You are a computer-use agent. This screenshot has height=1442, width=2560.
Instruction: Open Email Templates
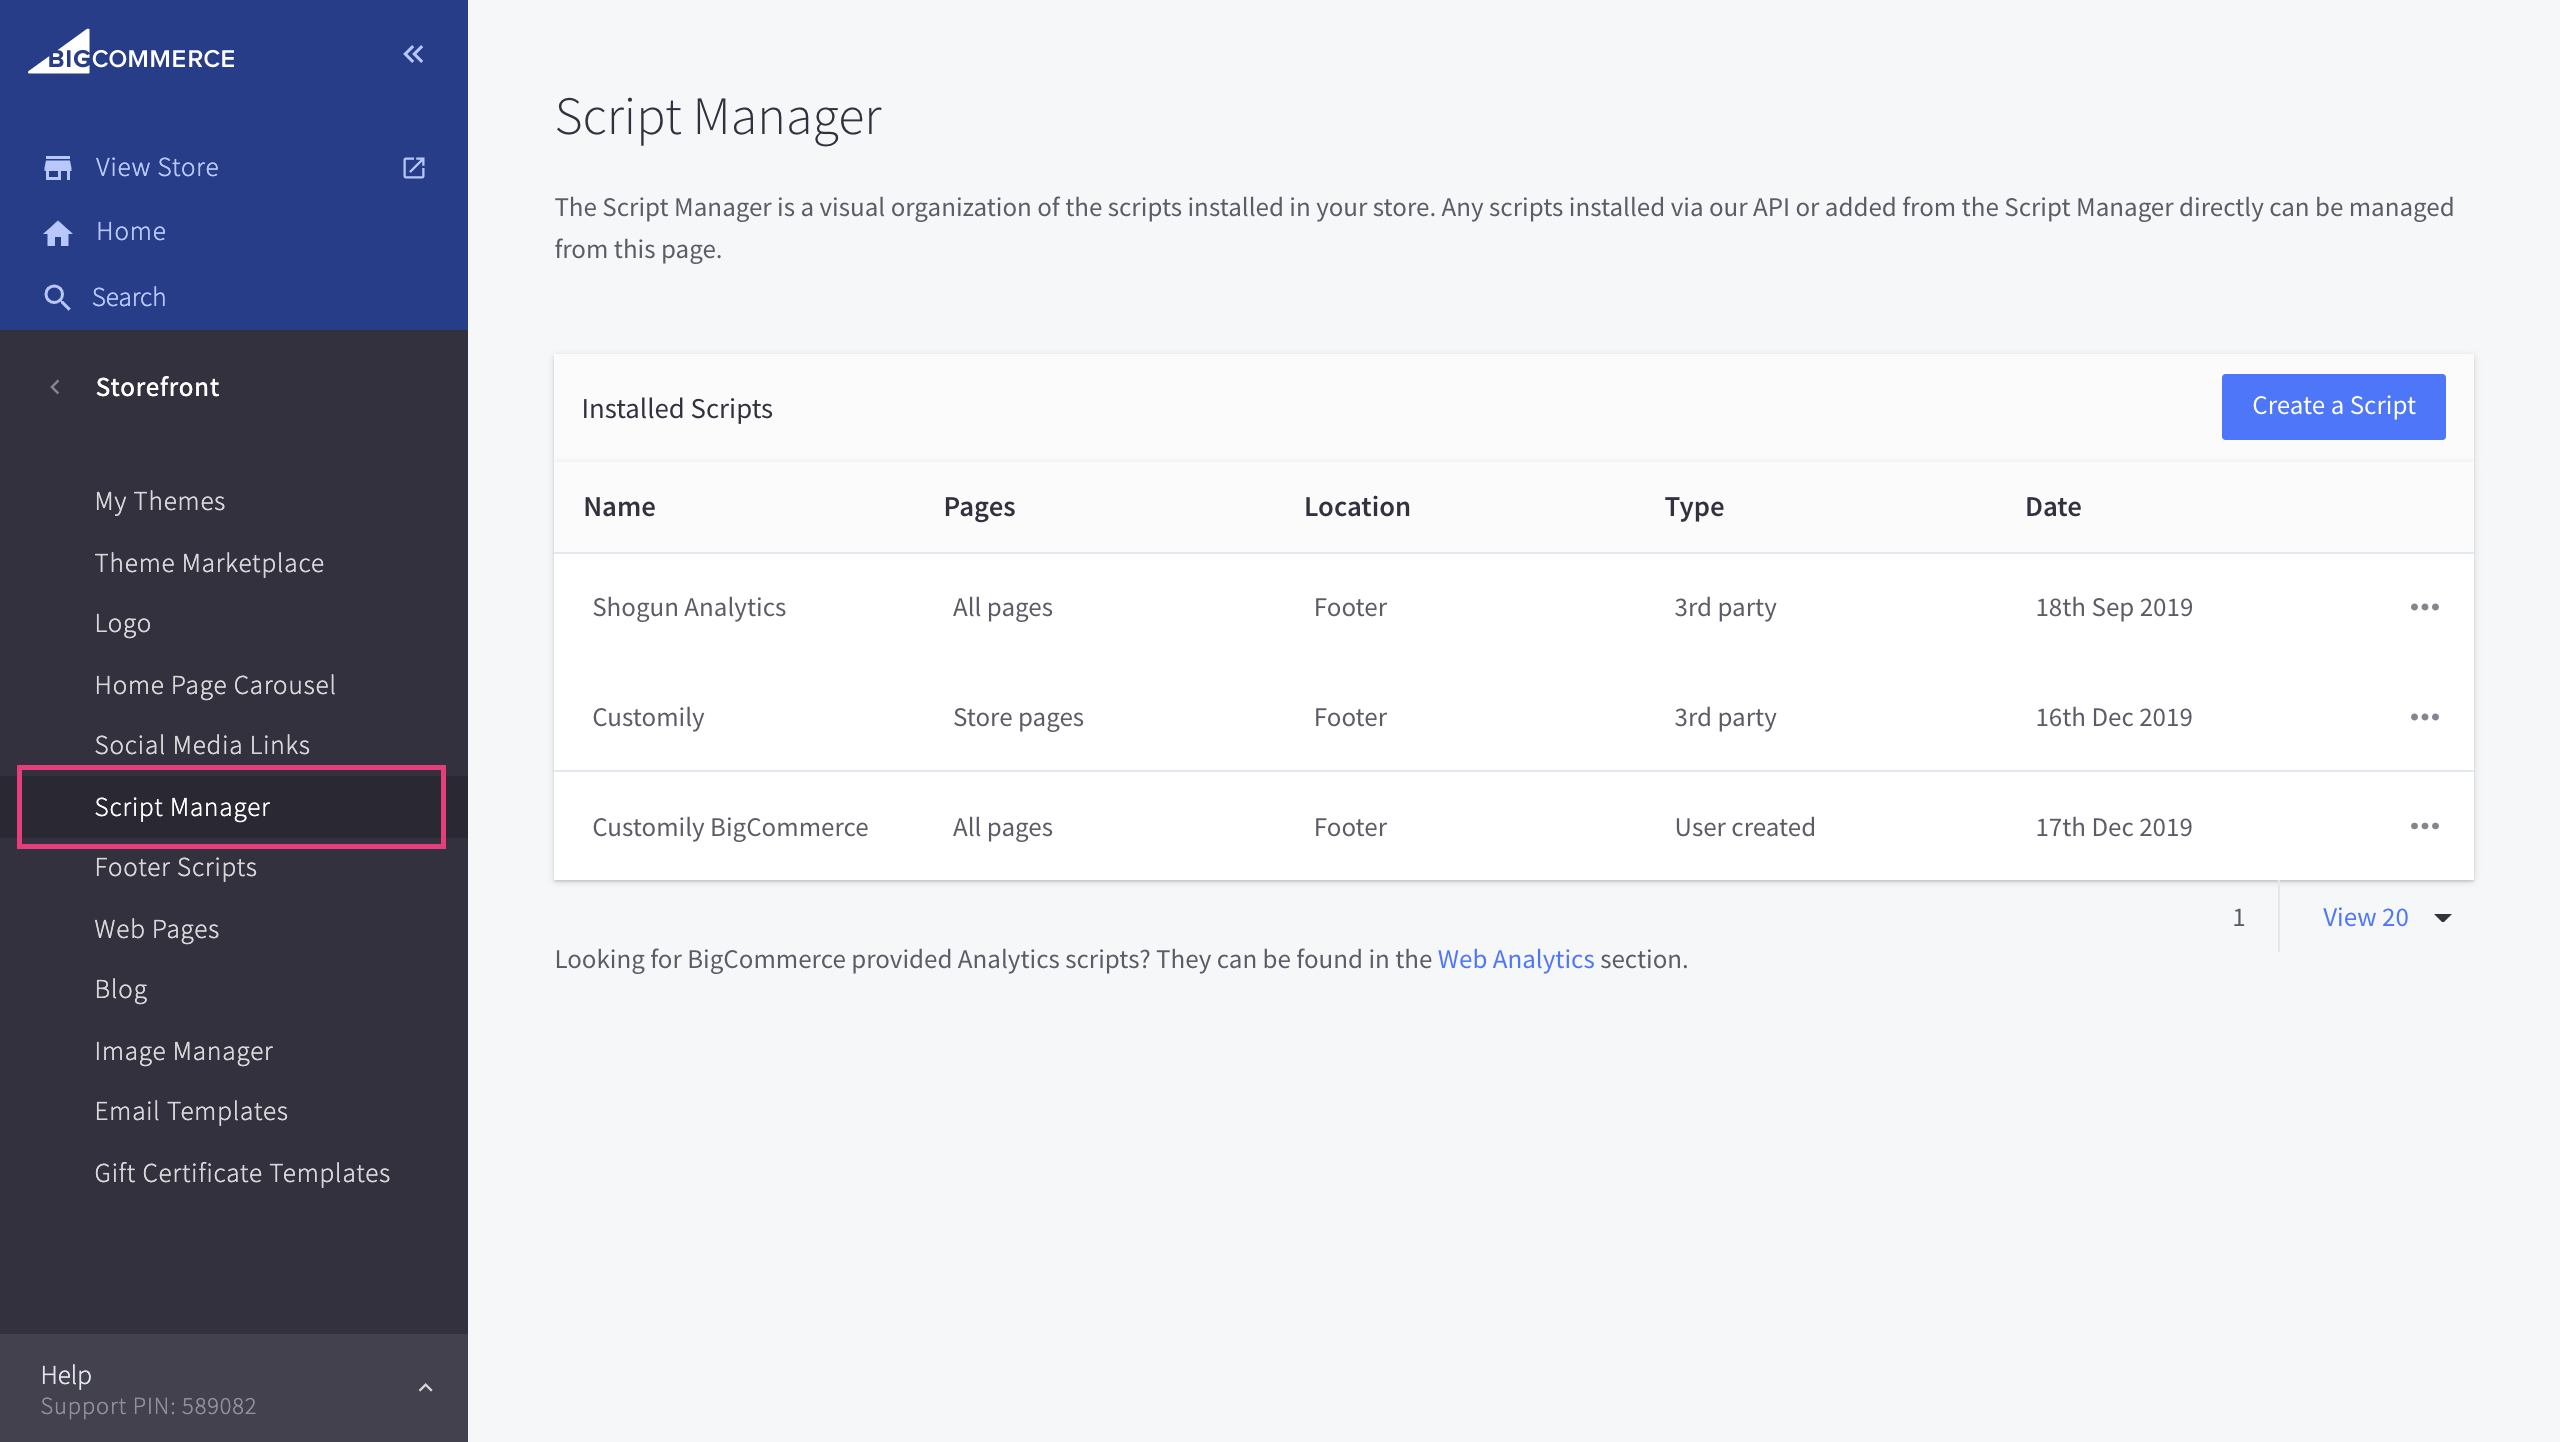coord(191,1111)
